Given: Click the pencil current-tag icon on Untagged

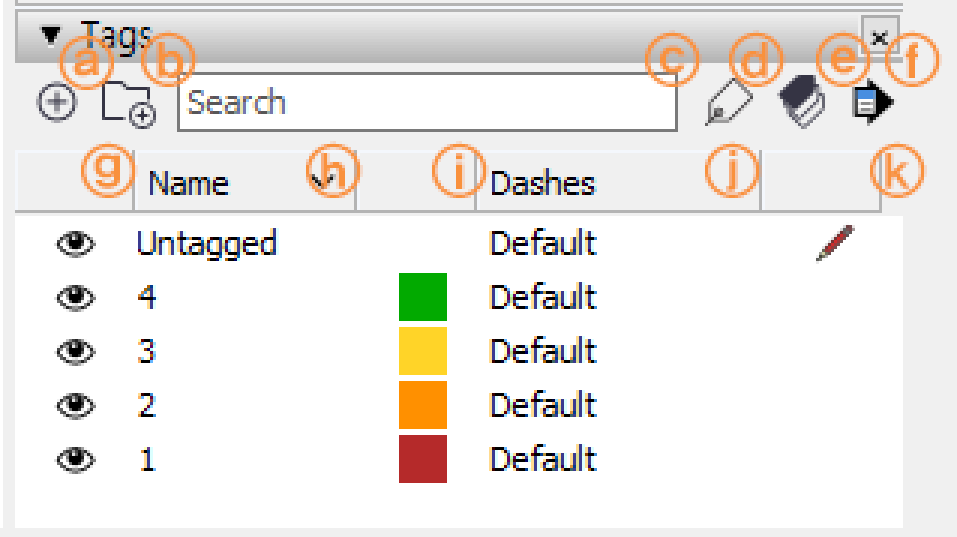Looking at the screenshot, I should pyautogui.click(x=835, y=243).
